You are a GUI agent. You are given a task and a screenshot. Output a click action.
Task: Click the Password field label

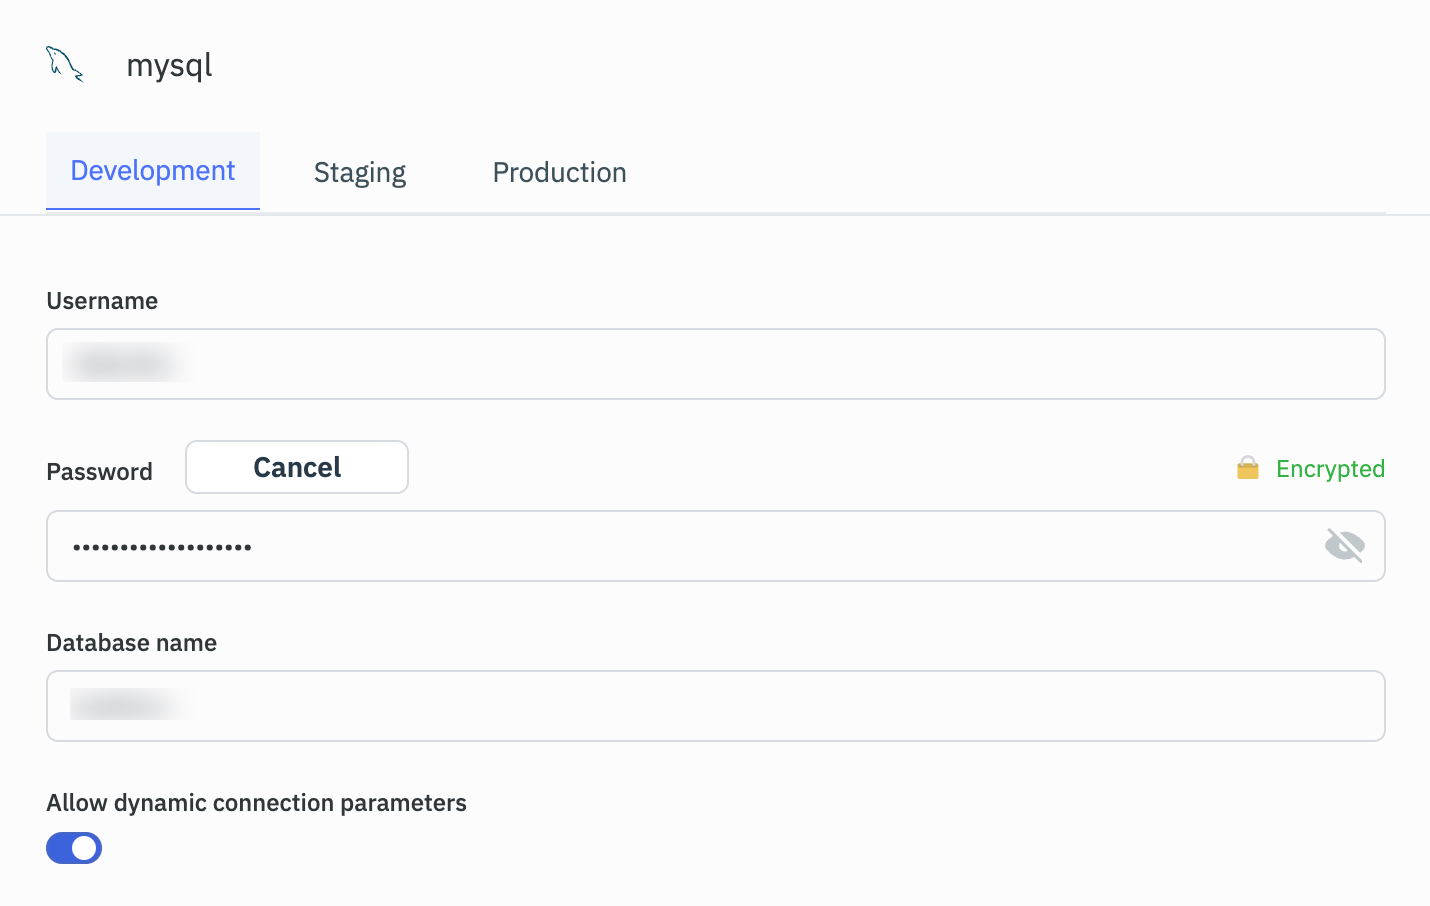[x=99, y=472]
